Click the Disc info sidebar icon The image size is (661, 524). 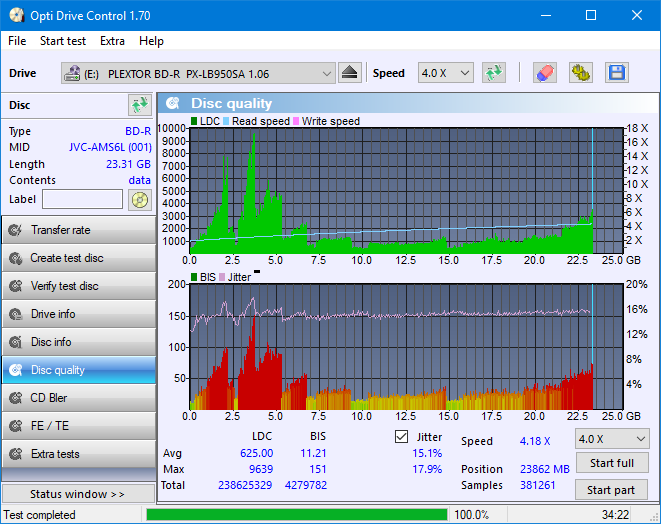16,342
